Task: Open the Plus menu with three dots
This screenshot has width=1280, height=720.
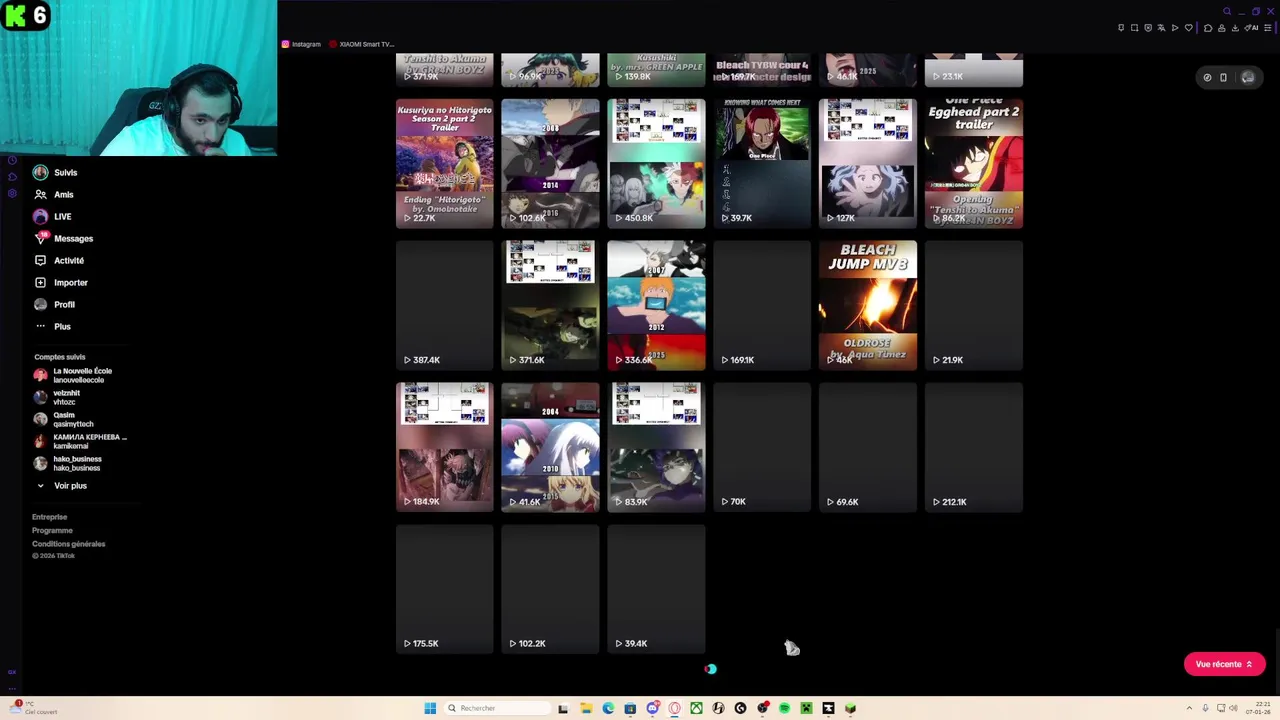Action: (52, 326)
